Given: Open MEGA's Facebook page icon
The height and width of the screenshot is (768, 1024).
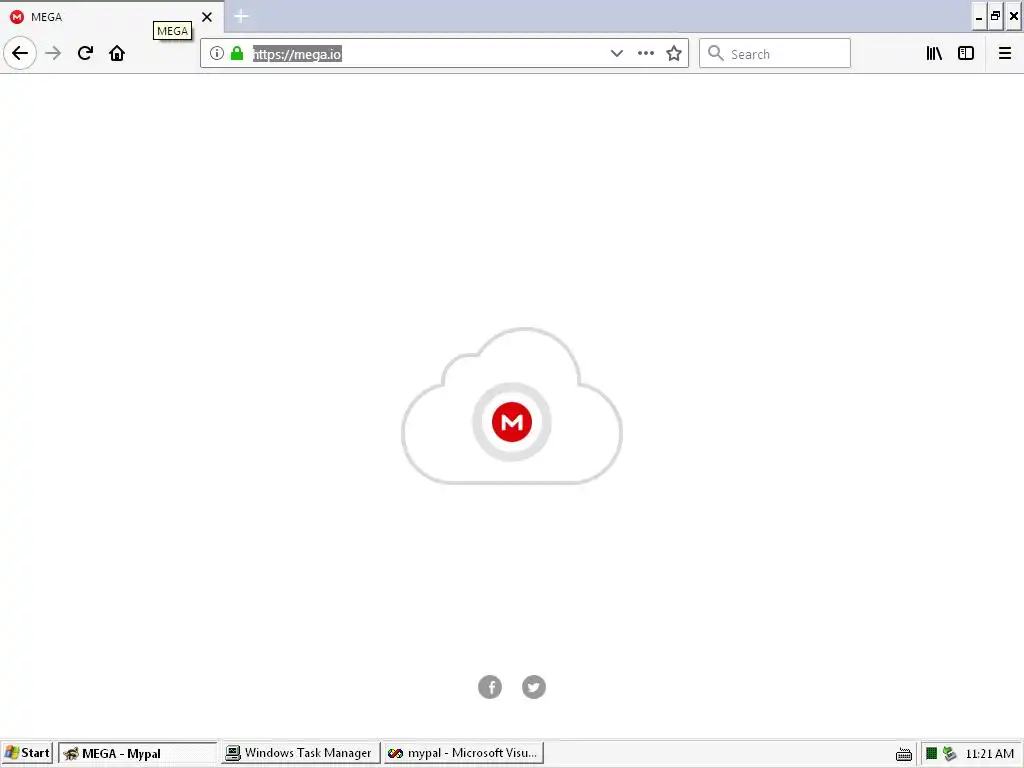Looking at the screenshot, I should pos(490,687).
